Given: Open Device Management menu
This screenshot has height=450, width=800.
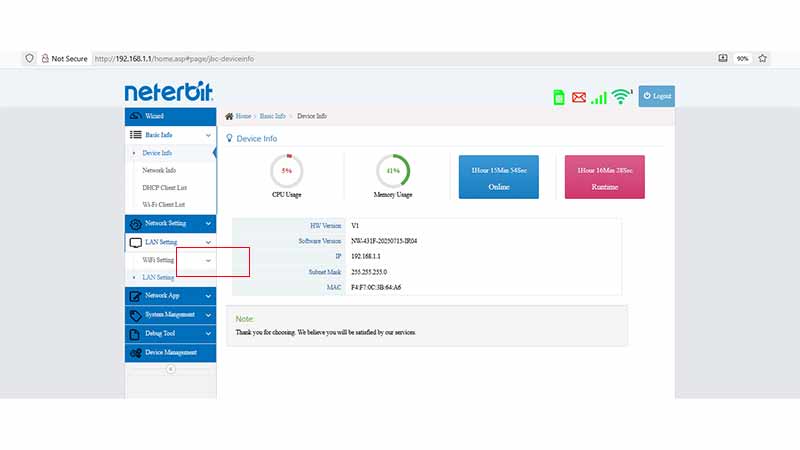Looking at the screenshot, I should coord(170,353).
